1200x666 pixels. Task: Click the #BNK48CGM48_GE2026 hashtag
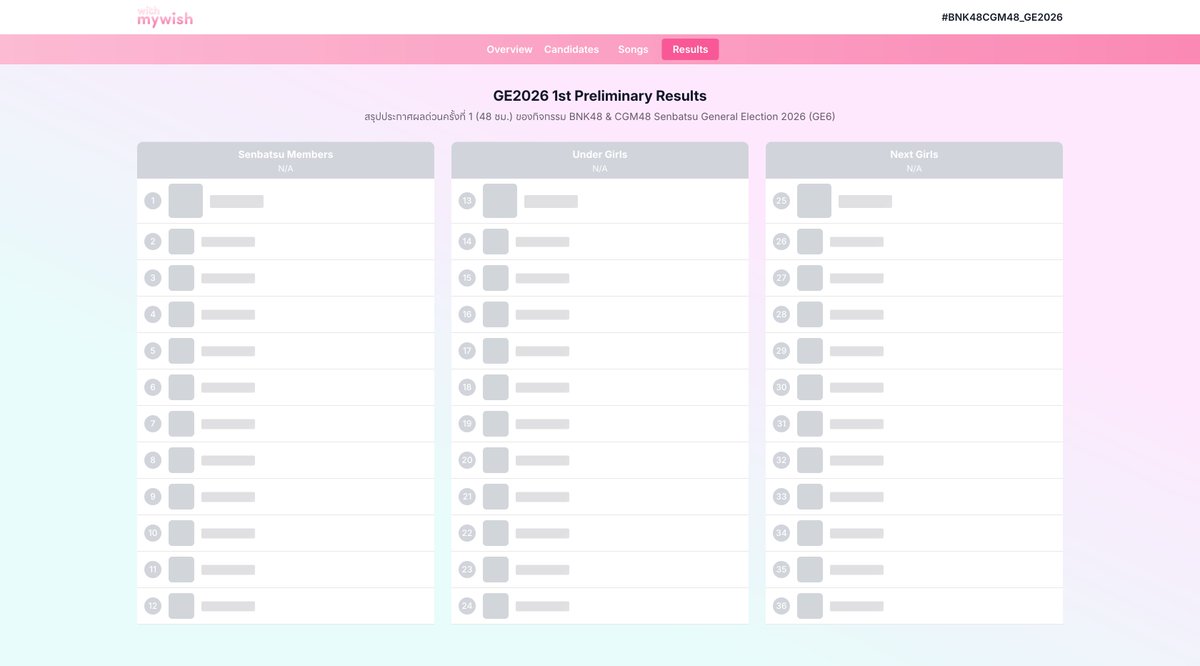1002,17
